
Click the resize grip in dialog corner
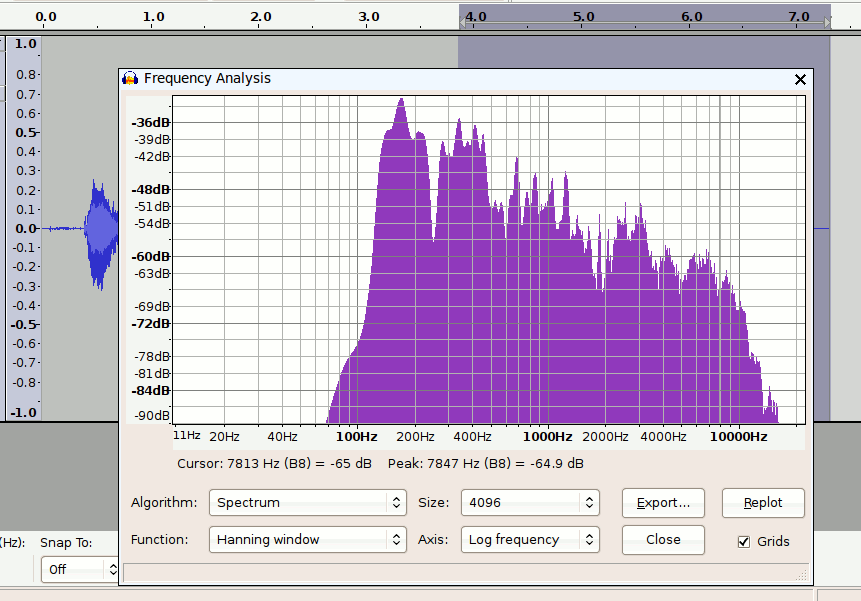click(x=804, y=574)
